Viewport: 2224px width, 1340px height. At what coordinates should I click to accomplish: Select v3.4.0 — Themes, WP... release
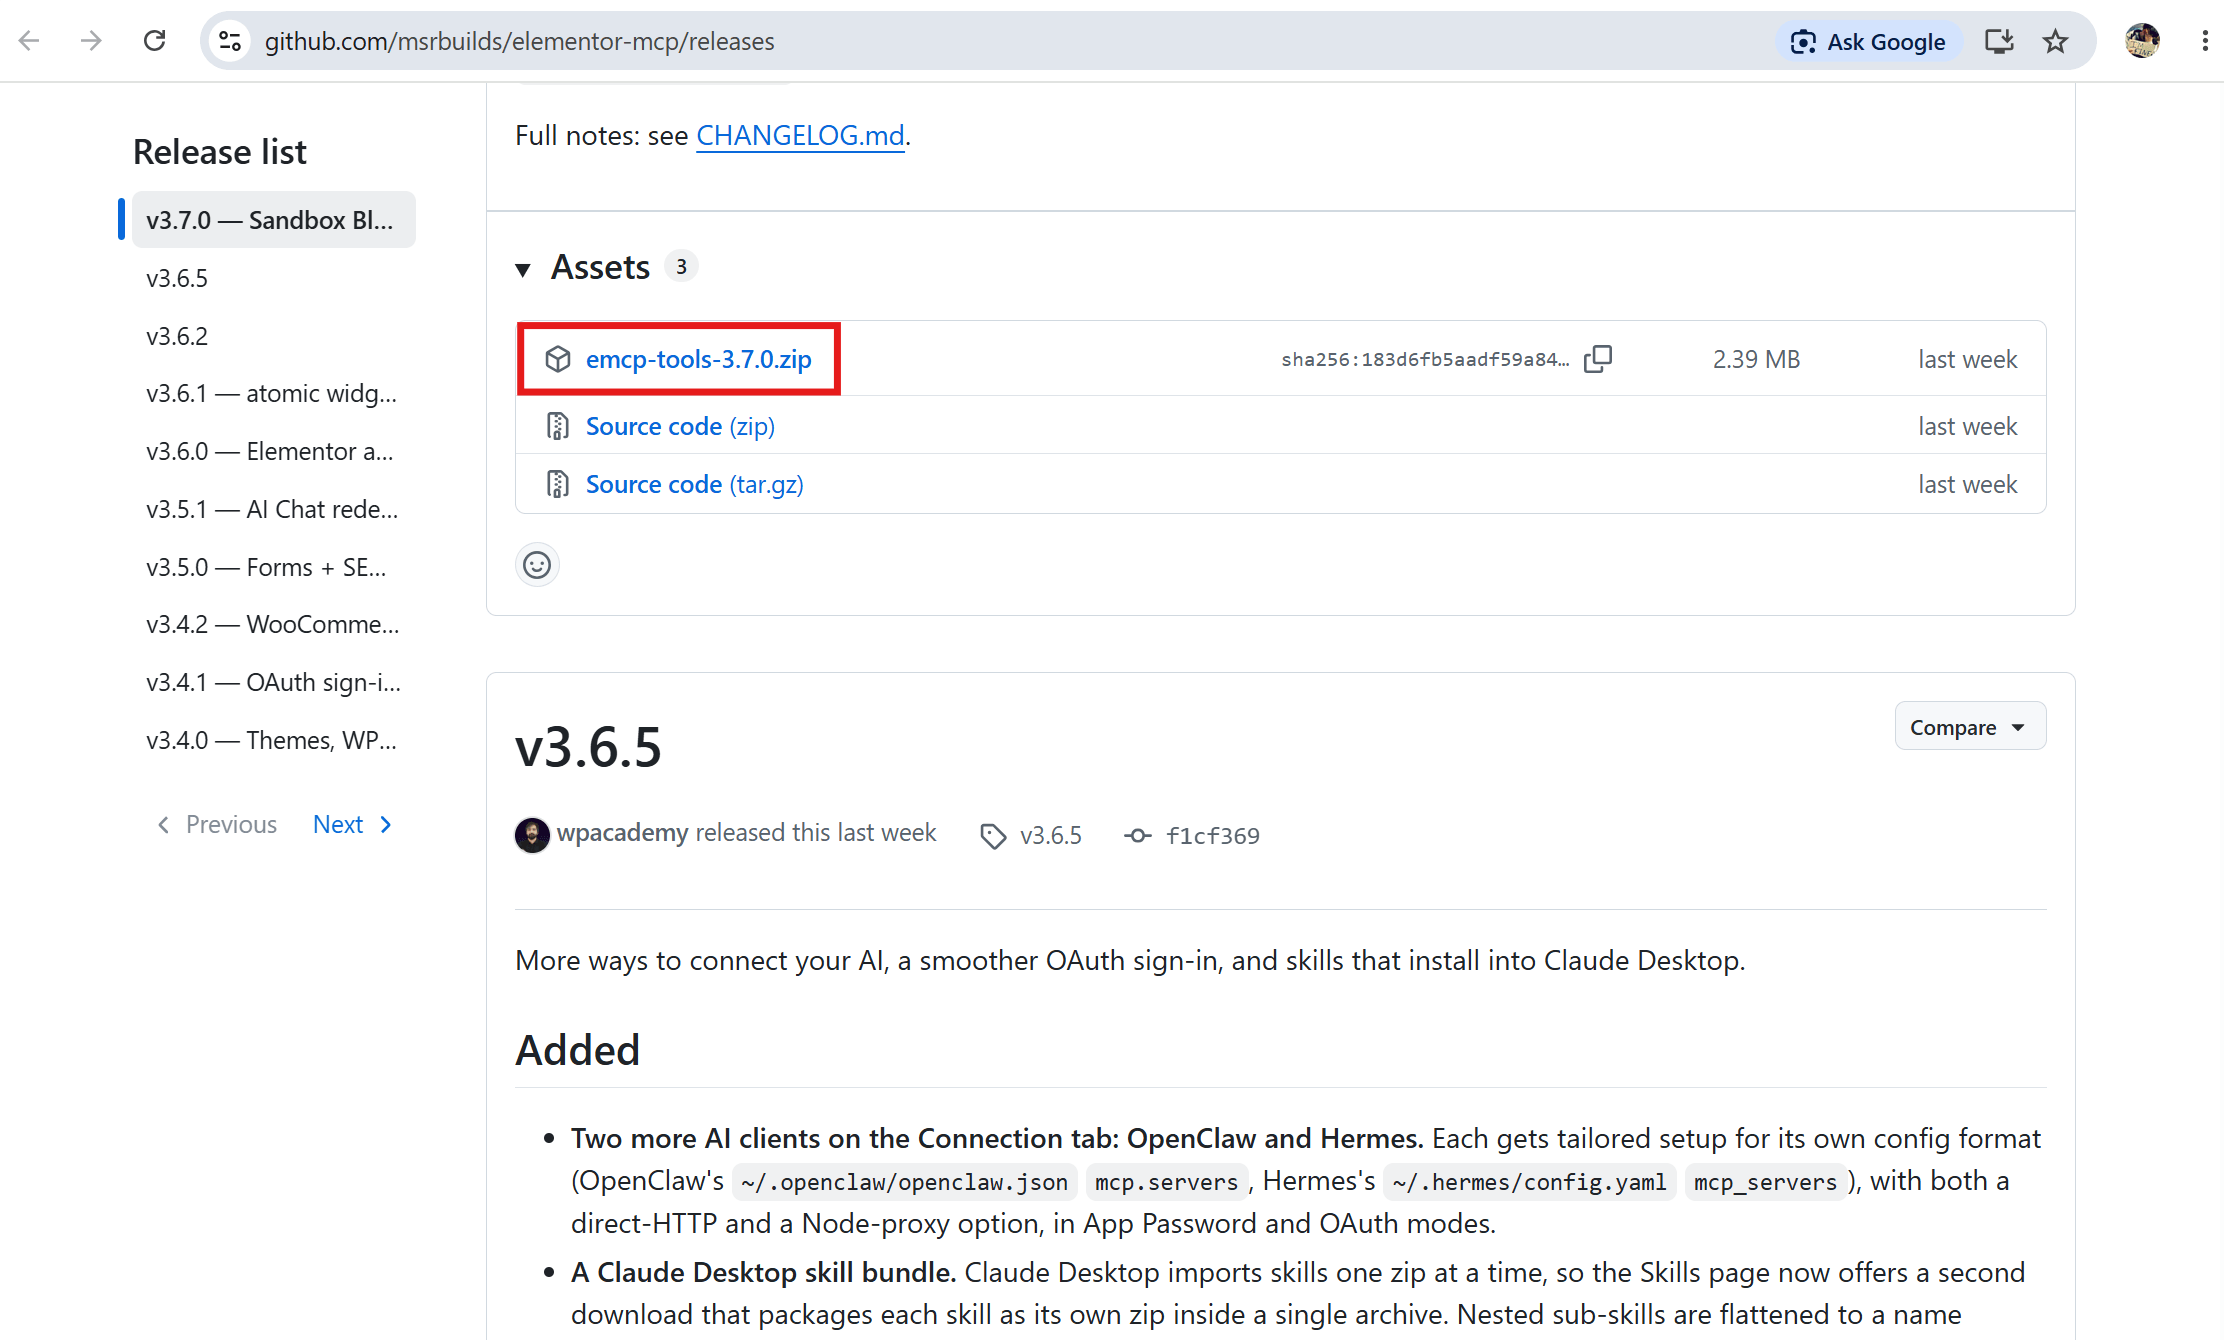[x=273, y=740]
